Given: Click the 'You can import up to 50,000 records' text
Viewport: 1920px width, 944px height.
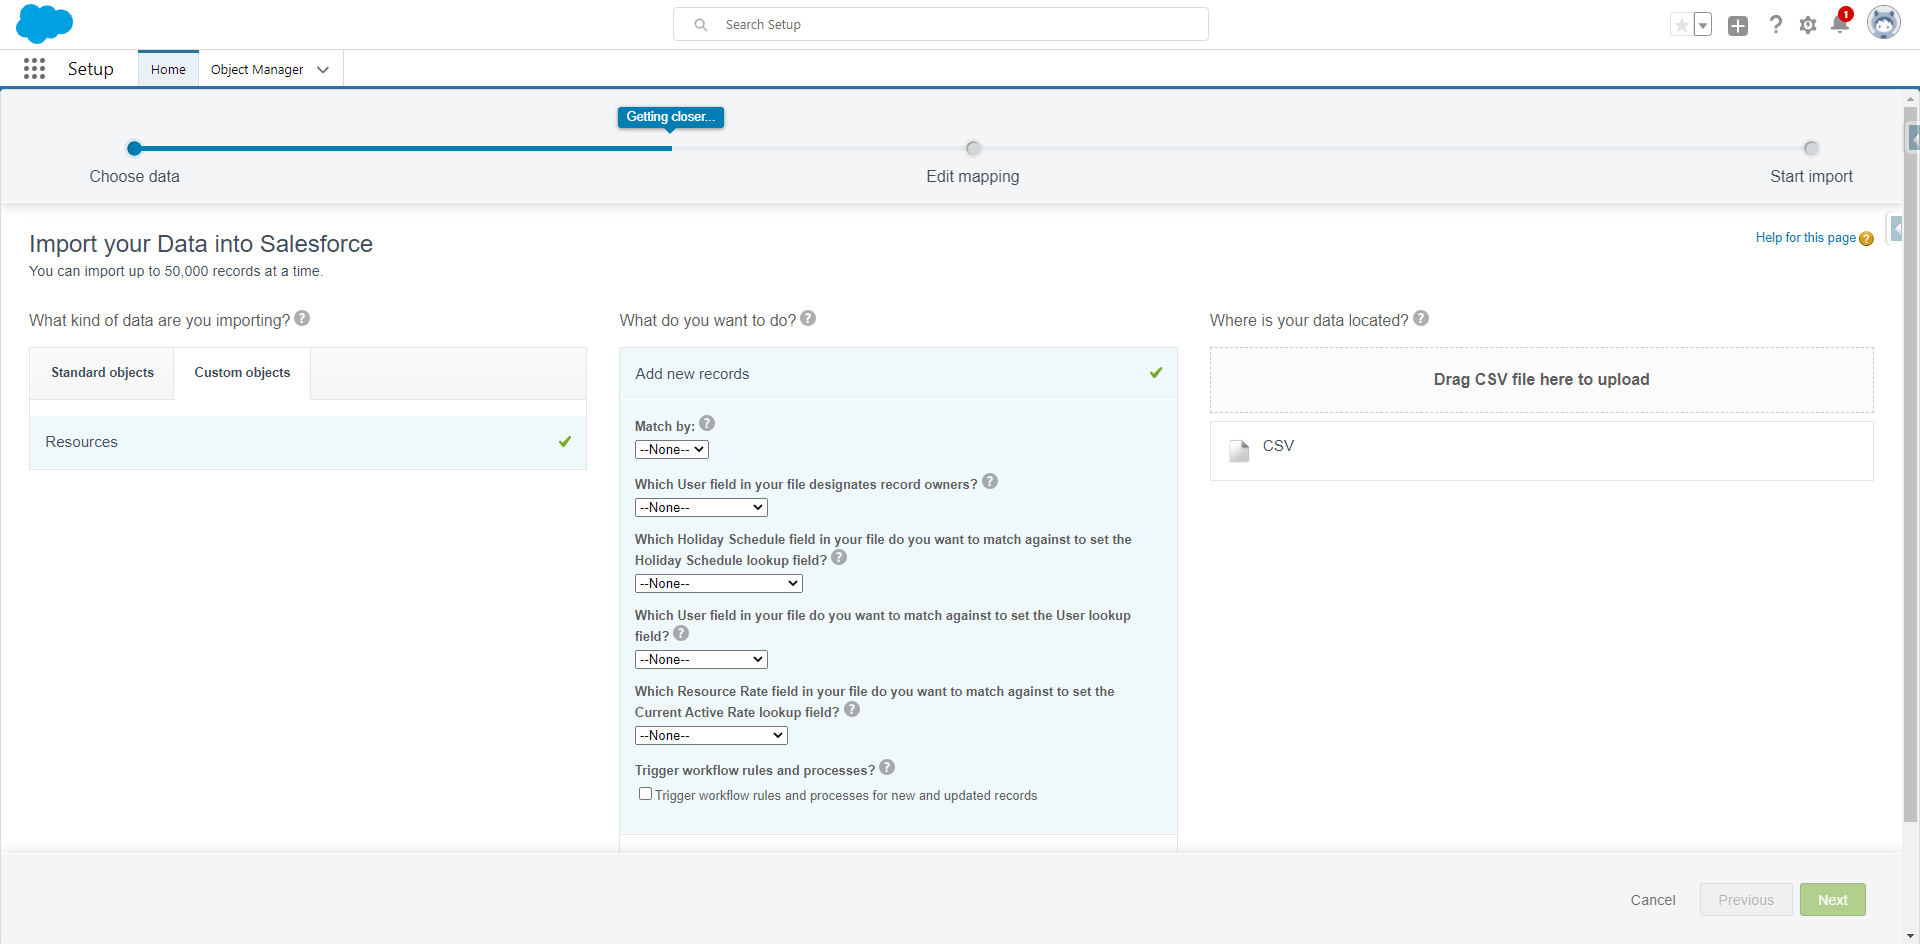Looking at the screenshot, I should click(x=176, y=271).
